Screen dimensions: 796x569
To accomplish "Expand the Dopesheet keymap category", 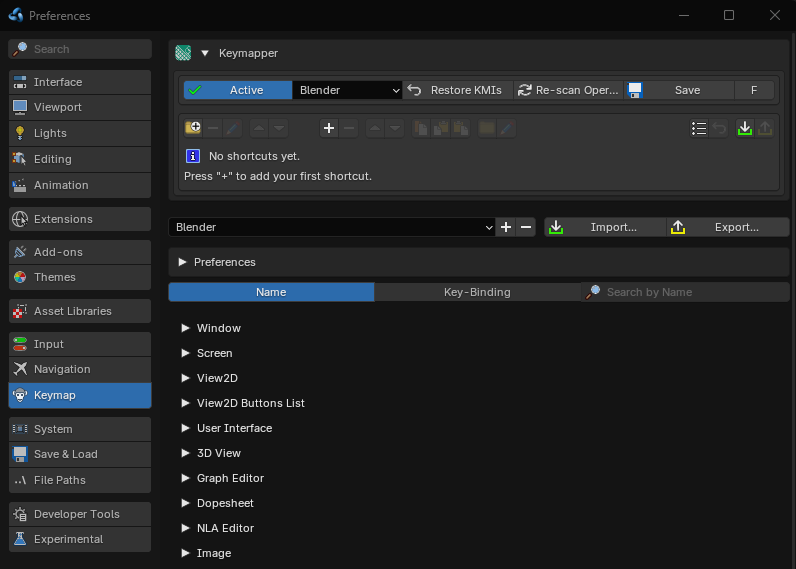I will point(185,503).
